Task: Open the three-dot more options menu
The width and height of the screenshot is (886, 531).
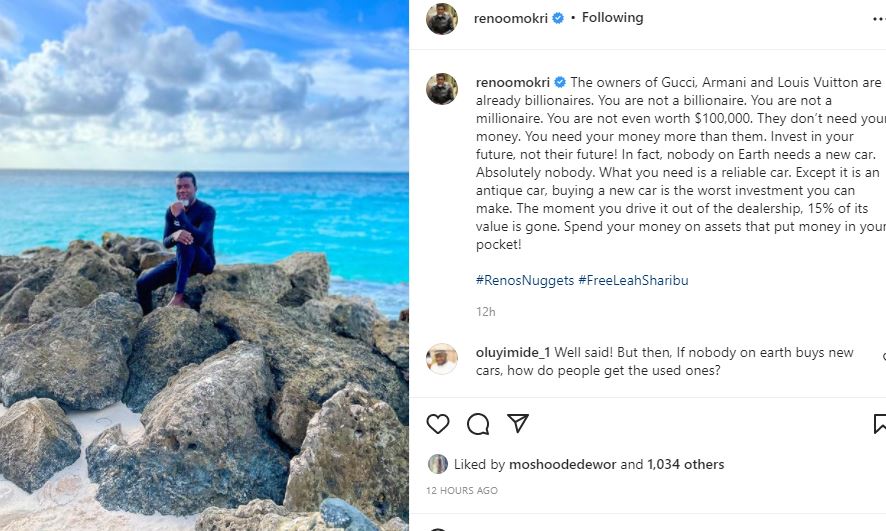Action: (x=878, y=18)
